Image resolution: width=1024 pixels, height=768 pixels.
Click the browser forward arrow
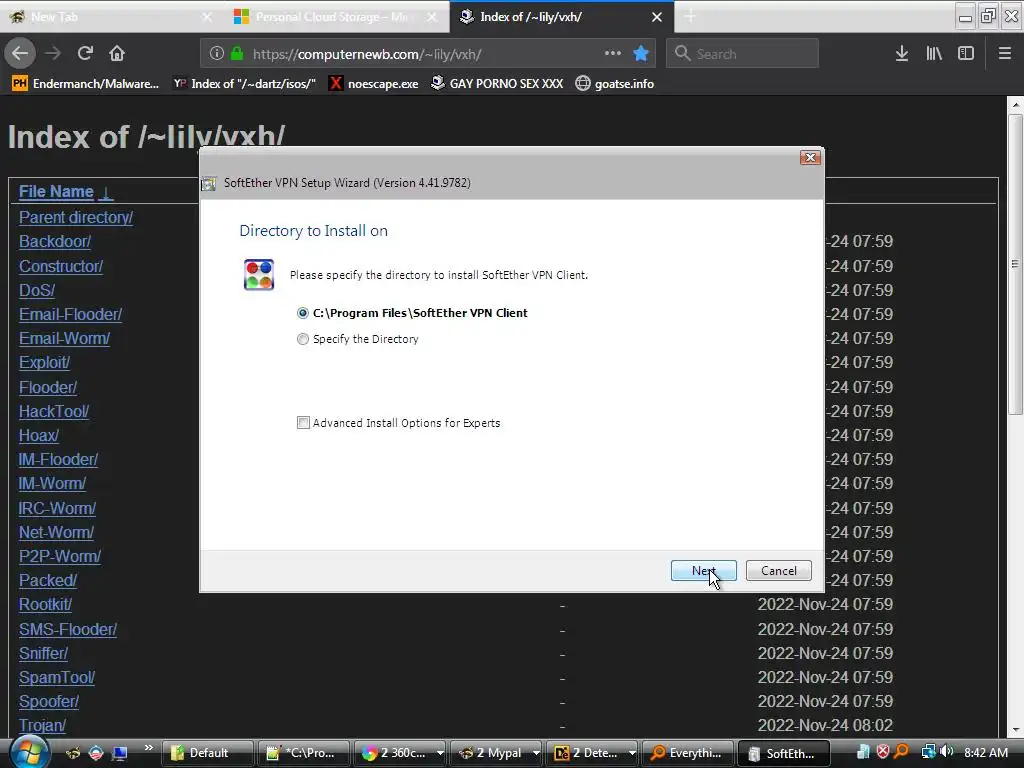53,54
